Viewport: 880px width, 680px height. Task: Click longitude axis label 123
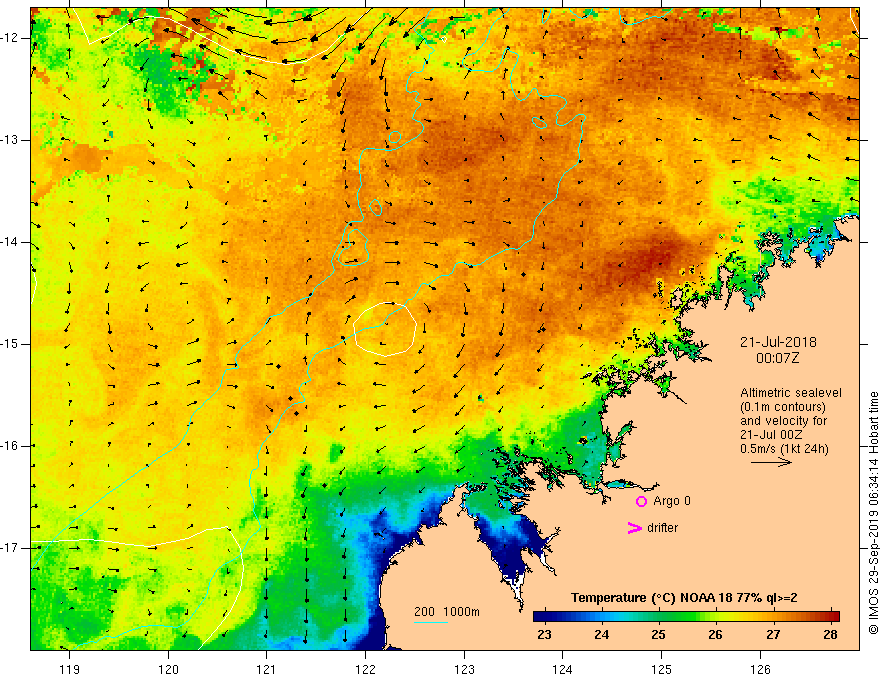tap(464, 669)
